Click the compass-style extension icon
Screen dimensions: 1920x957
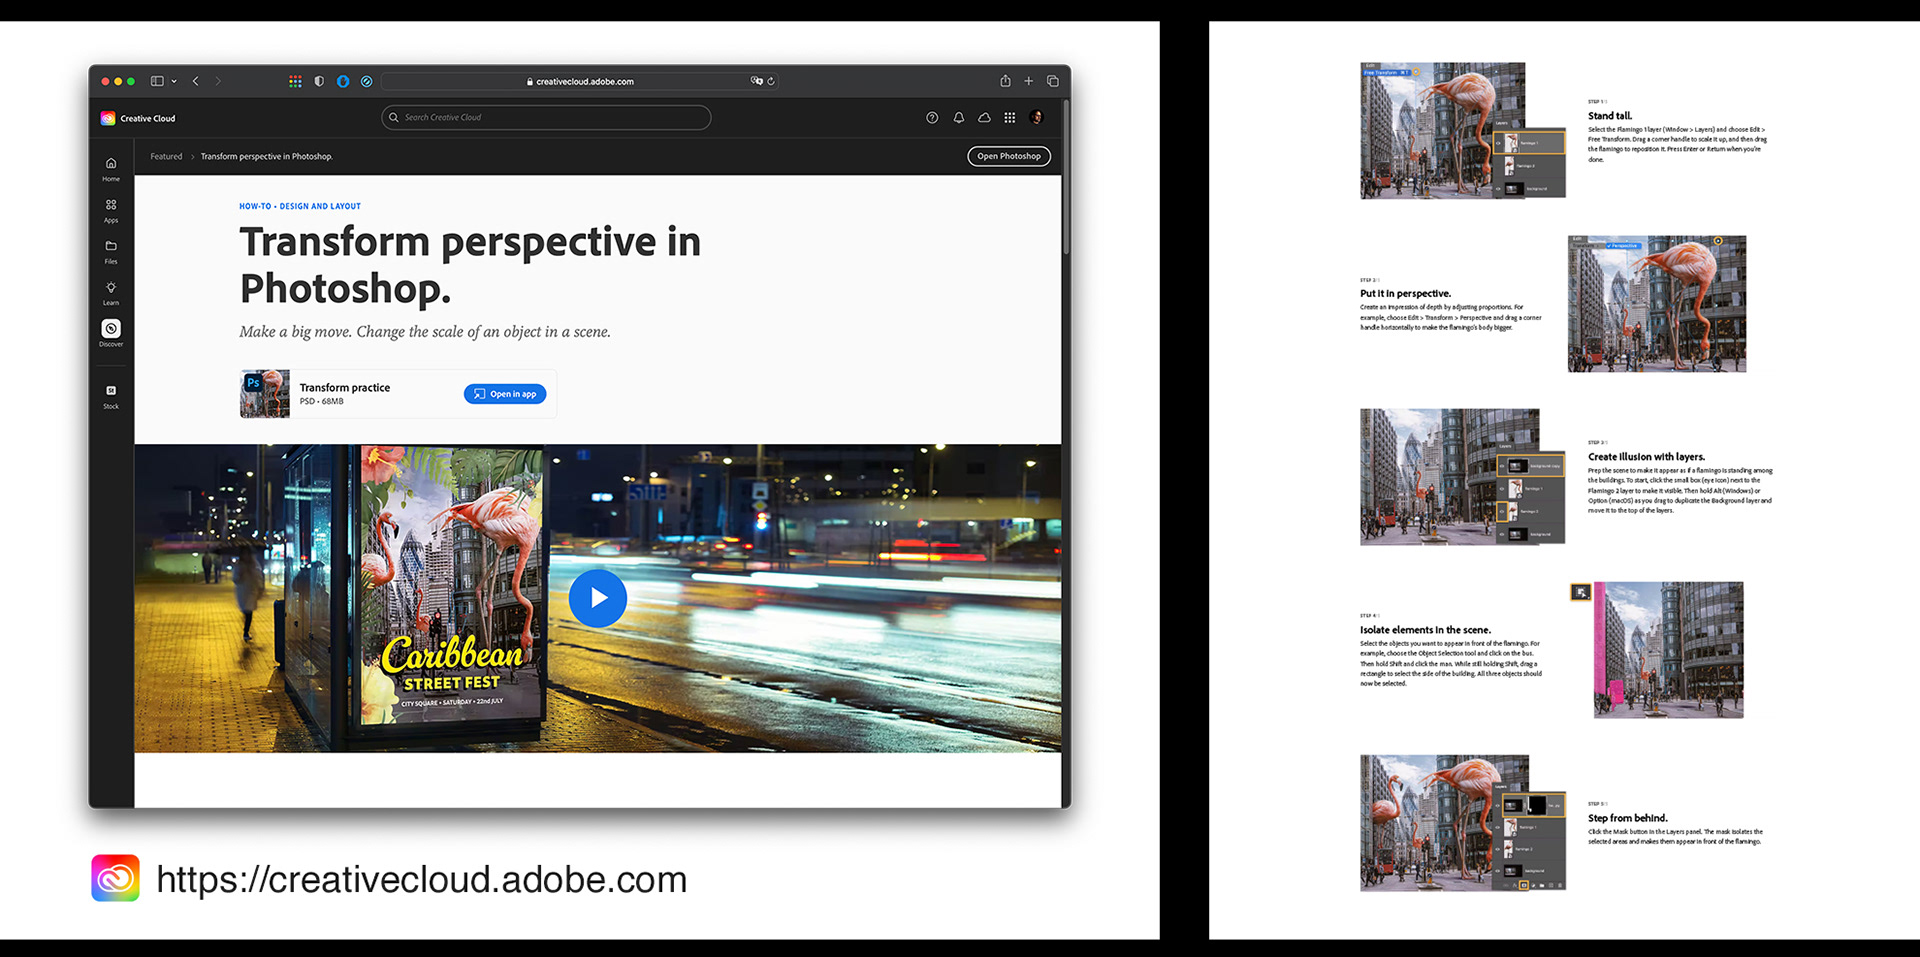click(x=367, y=81)
